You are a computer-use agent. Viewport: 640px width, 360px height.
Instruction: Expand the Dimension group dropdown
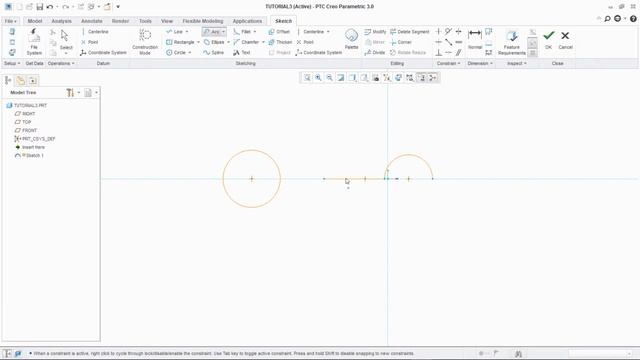click(x=480, y=63)
